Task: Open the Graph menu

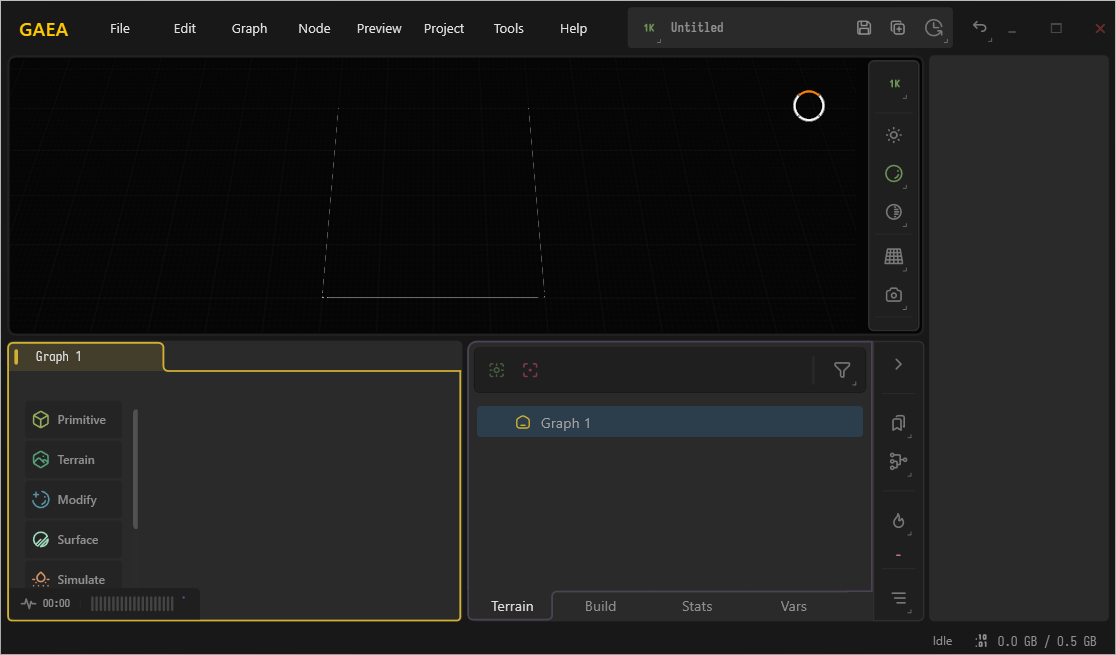Action: [249, 28]
